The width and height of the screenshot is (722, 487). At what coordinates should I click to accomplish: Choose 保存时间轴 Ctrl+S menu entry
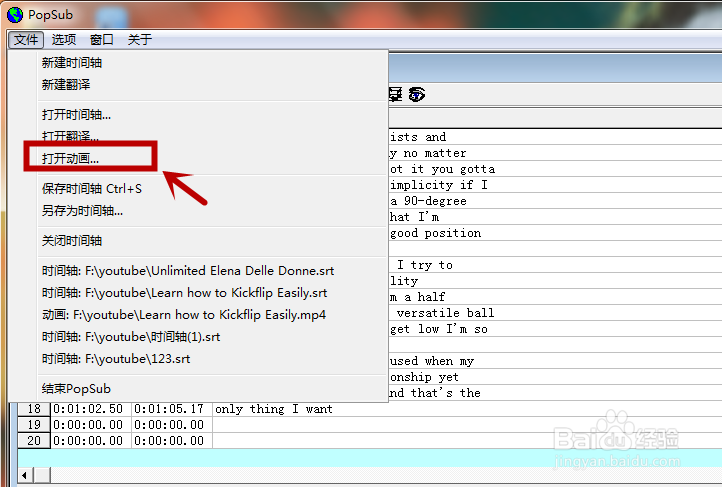tap(92, 189)
